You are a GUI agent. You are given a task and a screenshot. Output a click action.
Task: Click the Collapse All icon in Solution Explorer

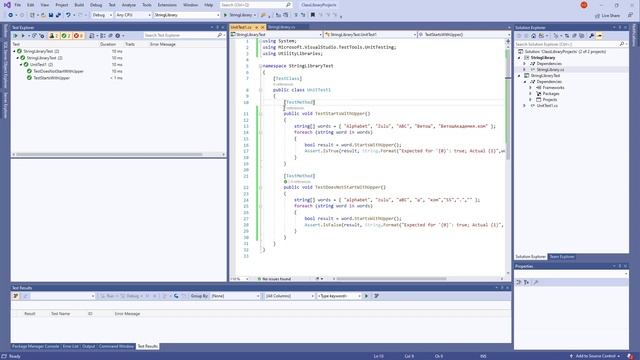click(x=574, y=36)
